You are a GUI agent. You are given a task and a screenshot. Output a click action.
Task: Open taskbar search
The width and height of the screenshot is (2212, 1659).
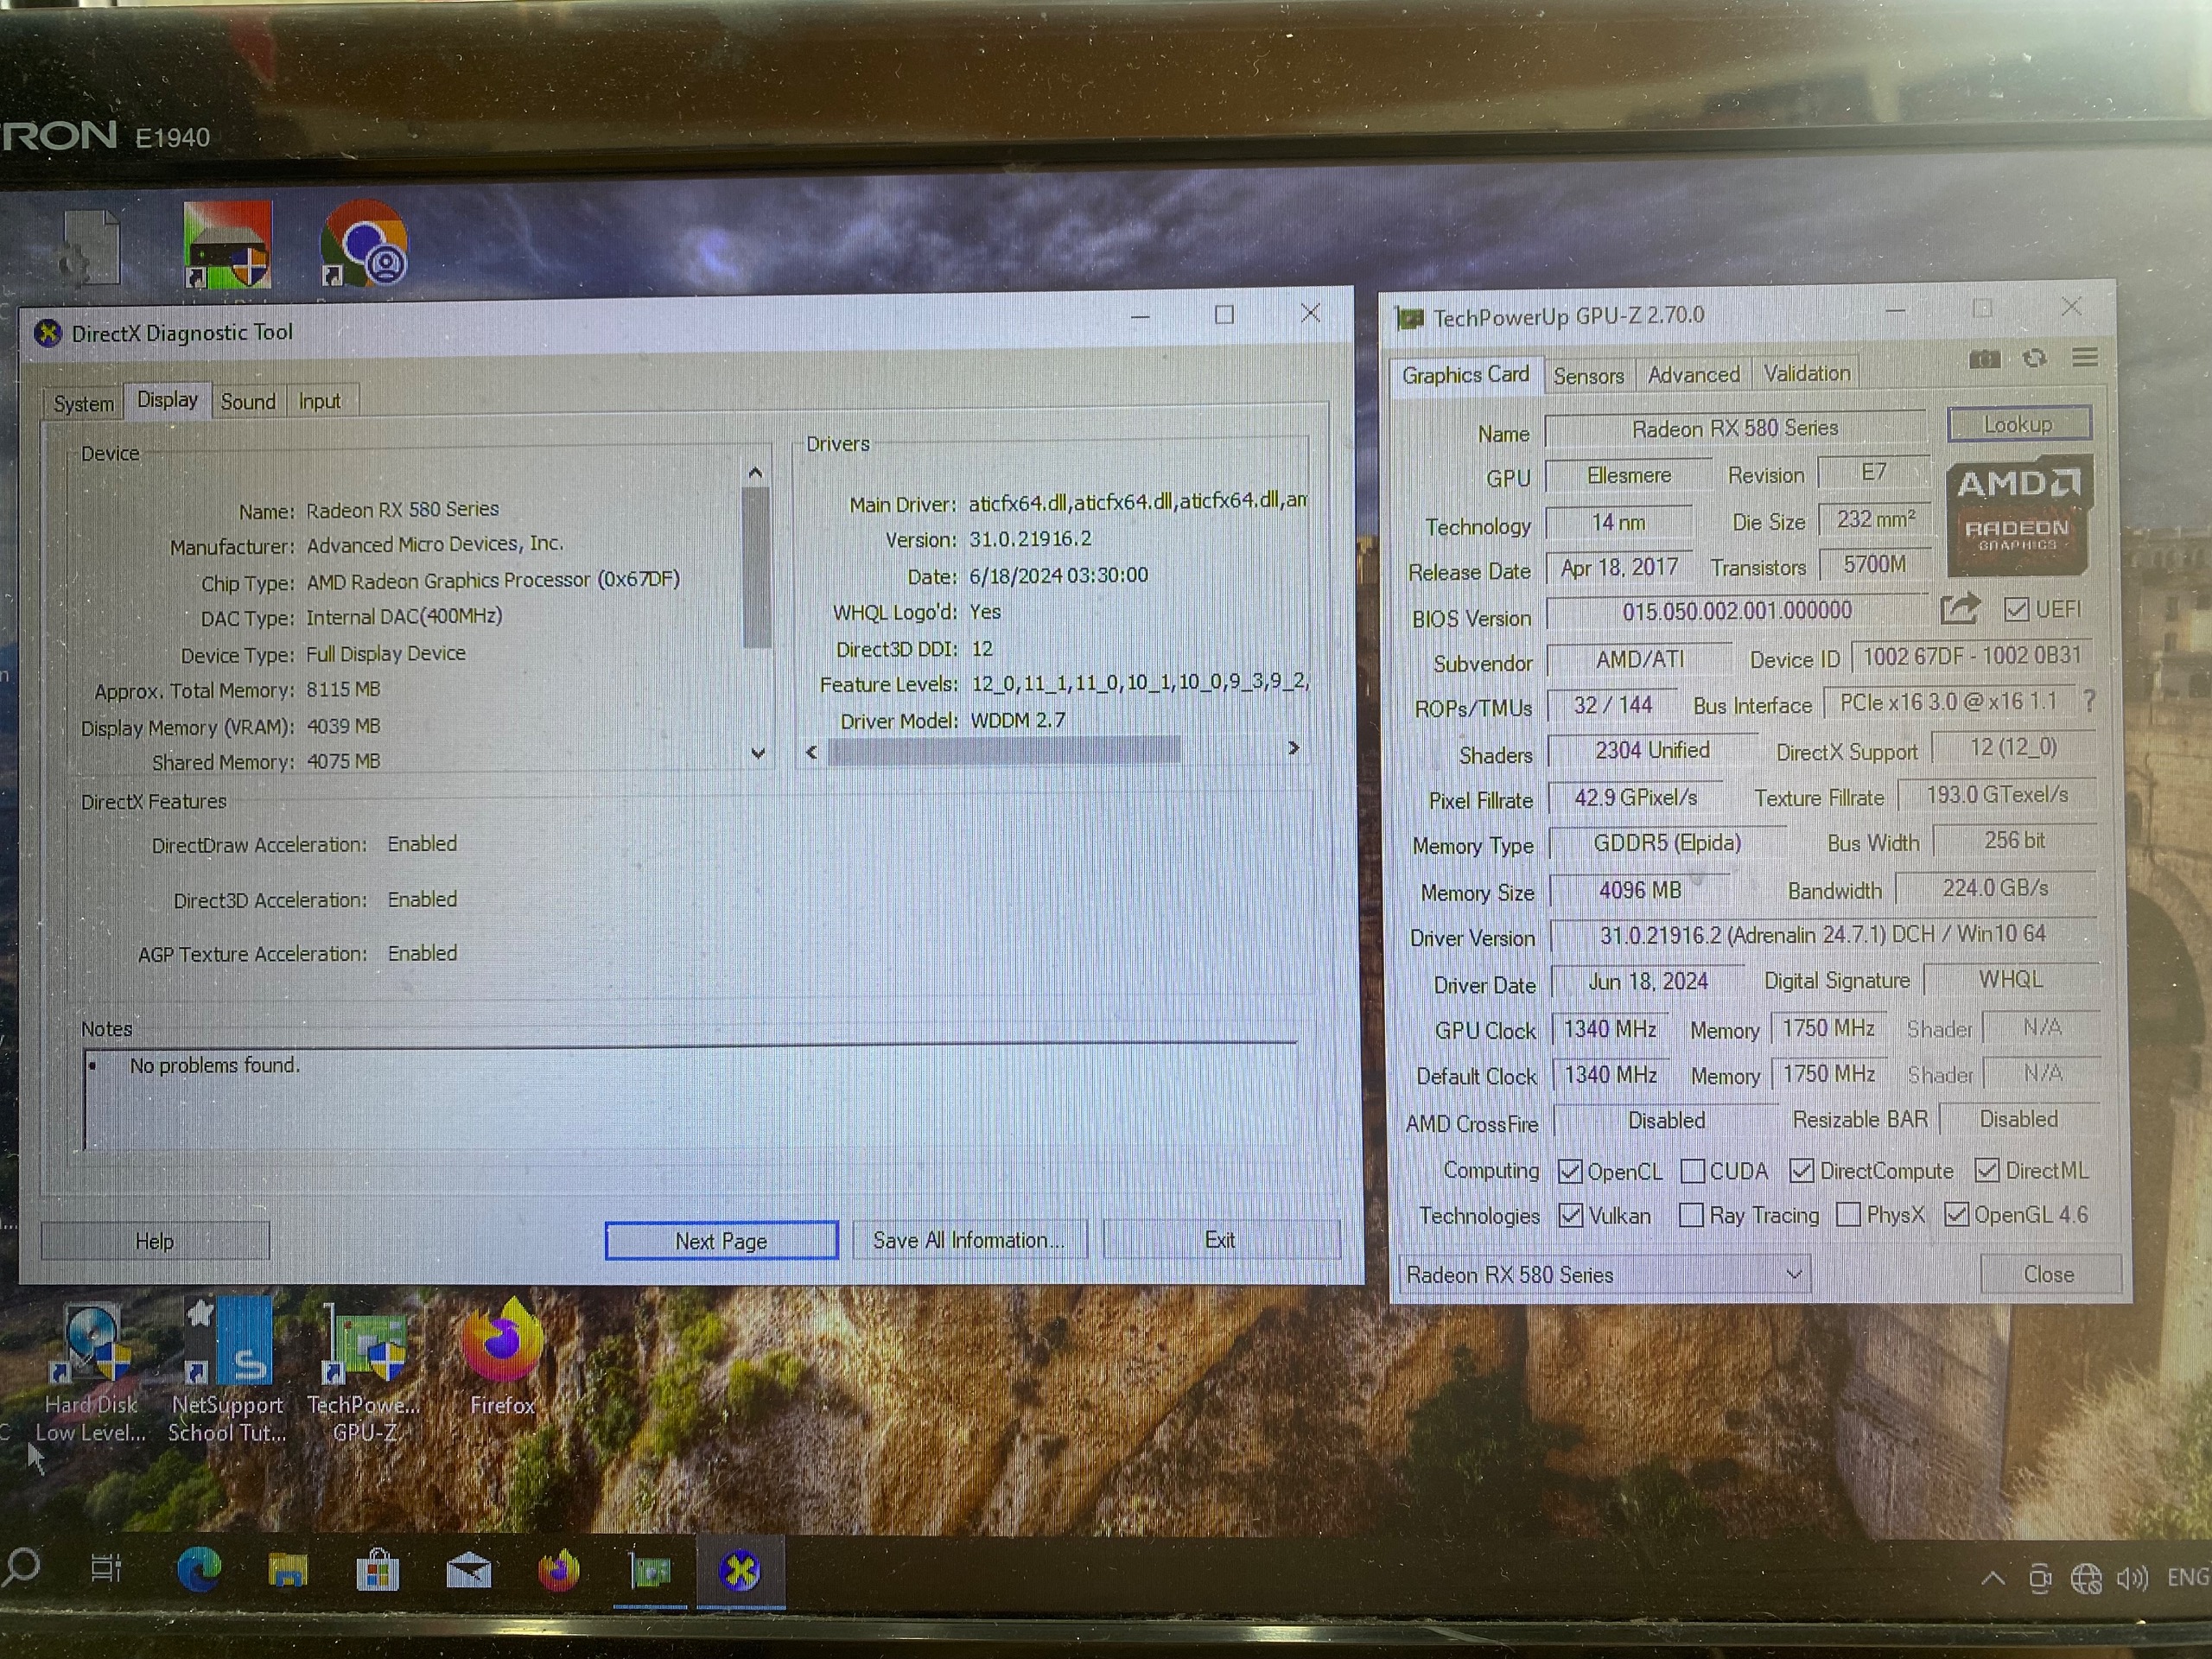click(22, 1567)
